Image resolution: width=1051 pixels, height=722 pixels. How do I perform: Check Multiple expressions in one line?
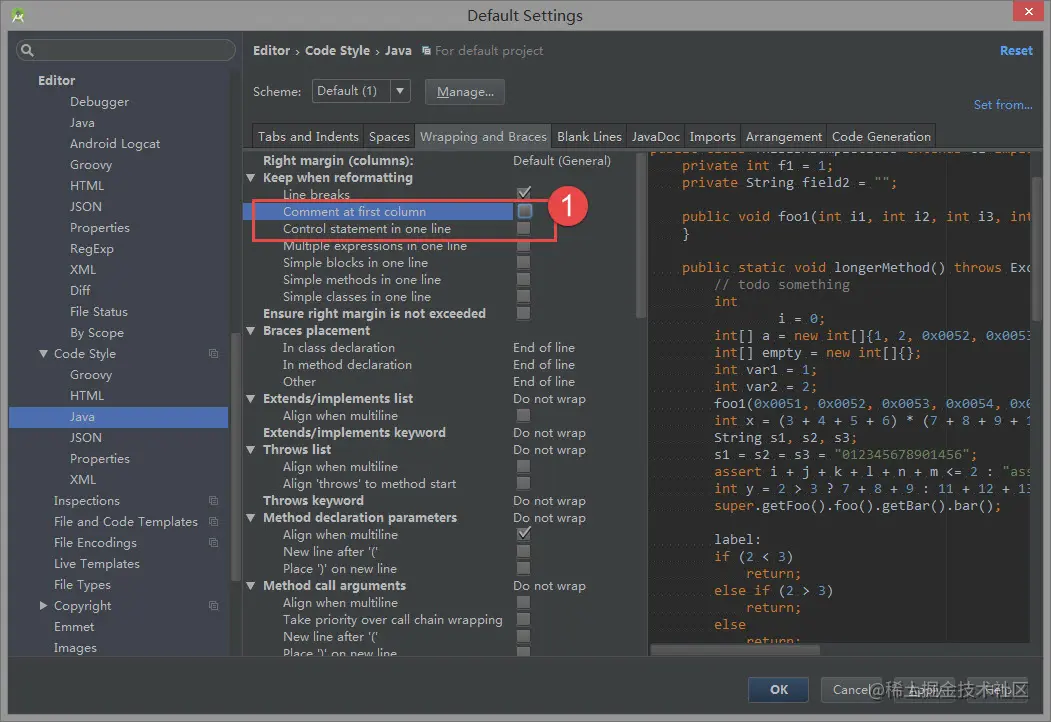tap(524, 246)
